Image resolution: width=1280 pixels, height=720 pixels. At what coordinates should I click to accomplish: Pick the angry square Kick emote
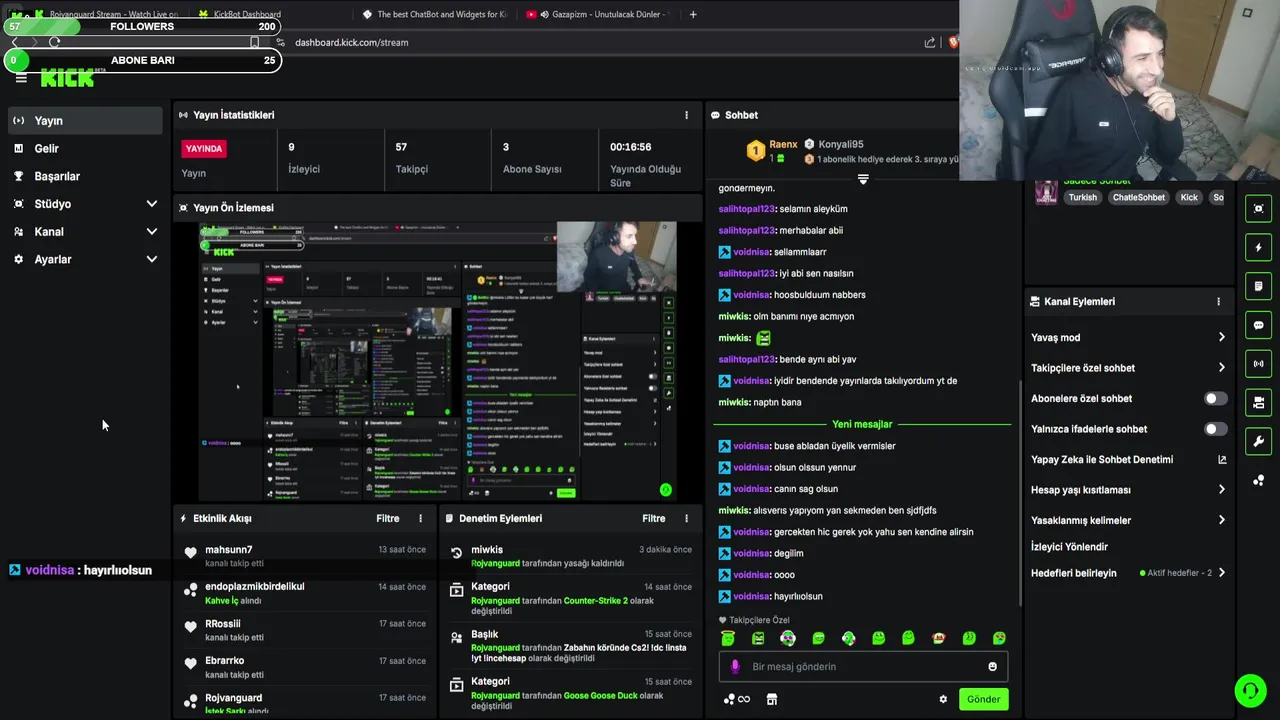coord(758,639)
